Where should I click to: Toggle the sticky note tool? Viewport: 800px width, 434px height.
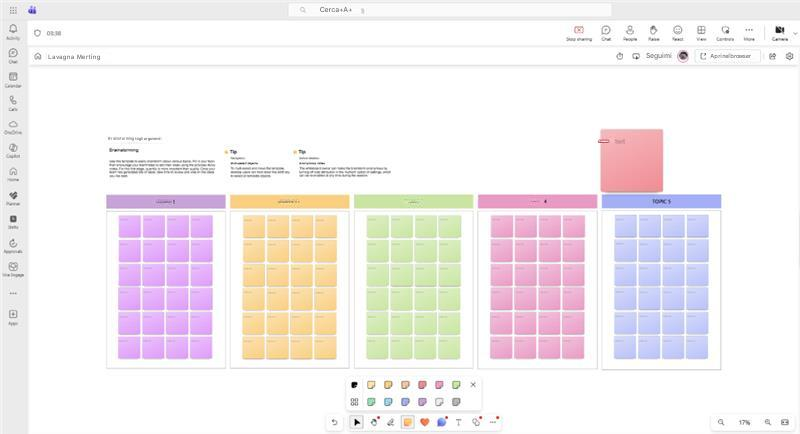click(x=408, y=422)
